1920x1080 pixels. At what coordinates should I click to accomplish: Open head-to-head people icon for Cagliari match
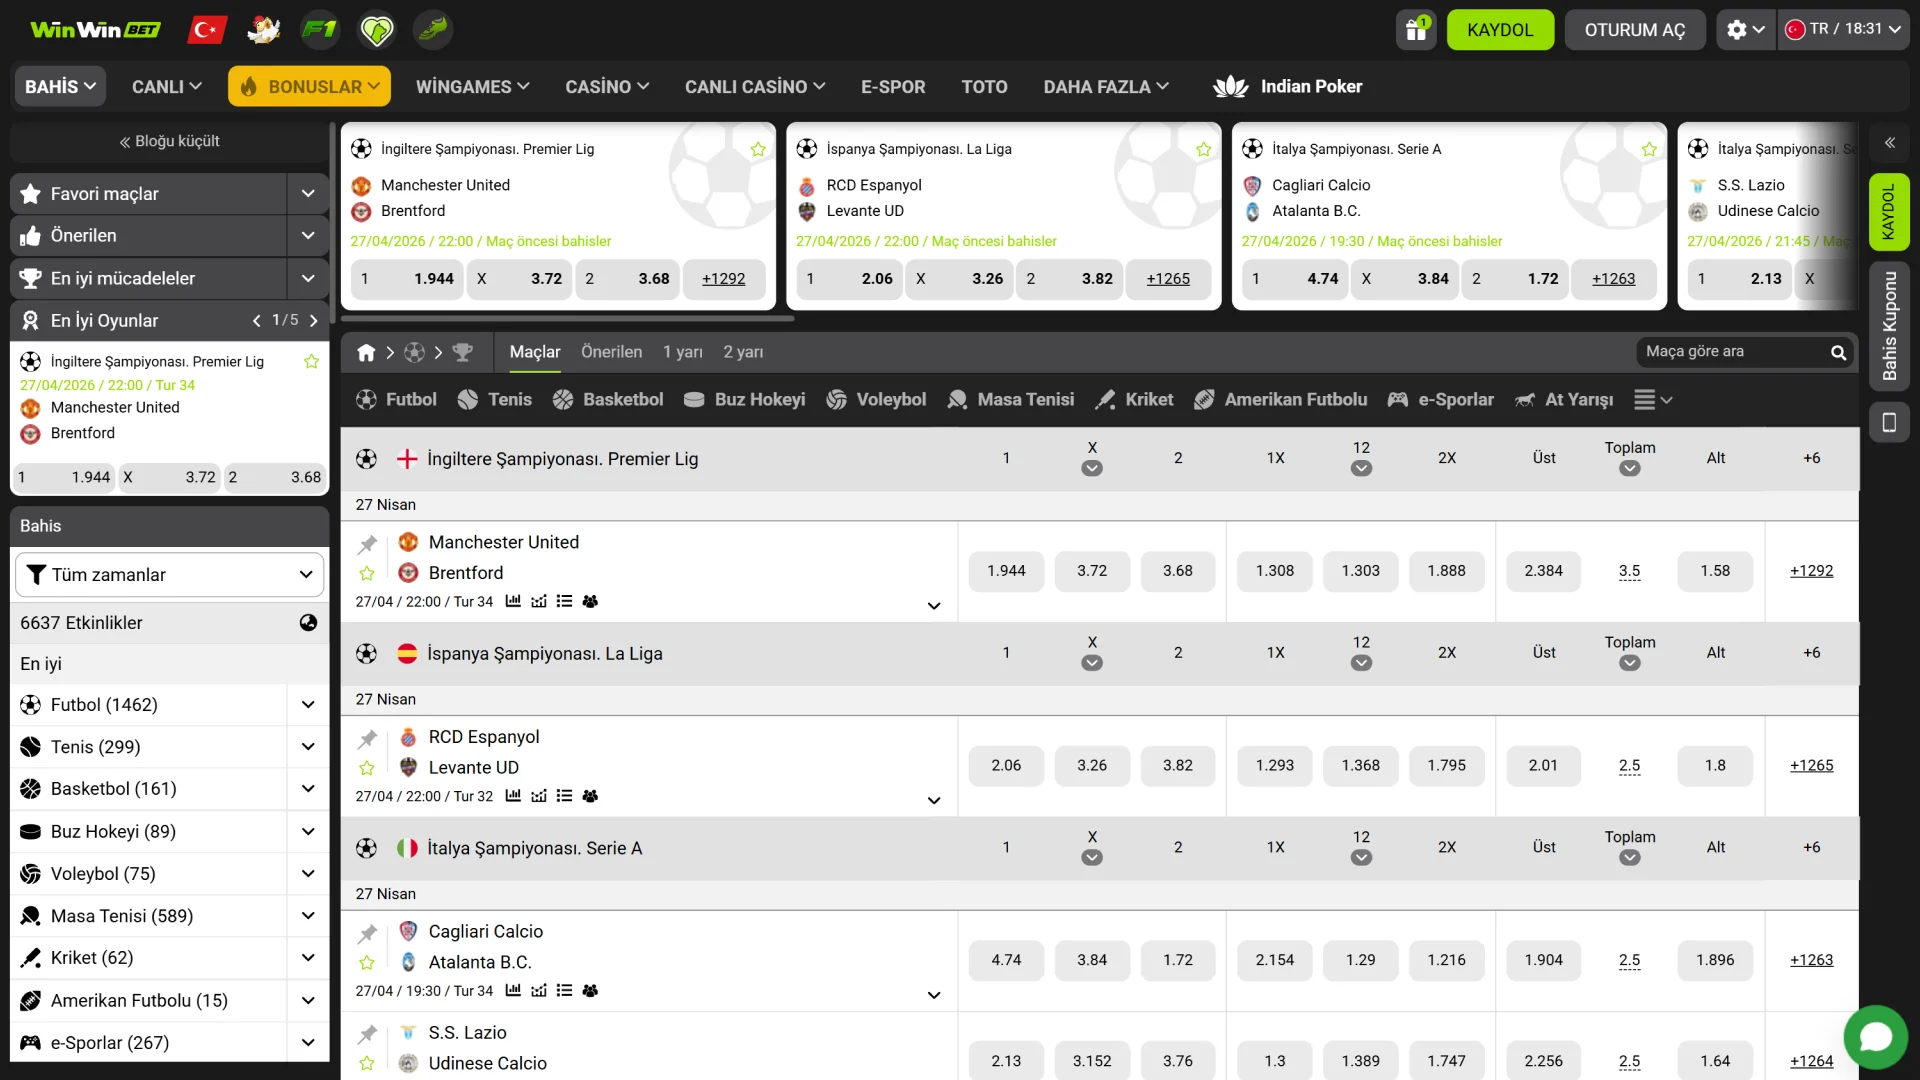590,990
